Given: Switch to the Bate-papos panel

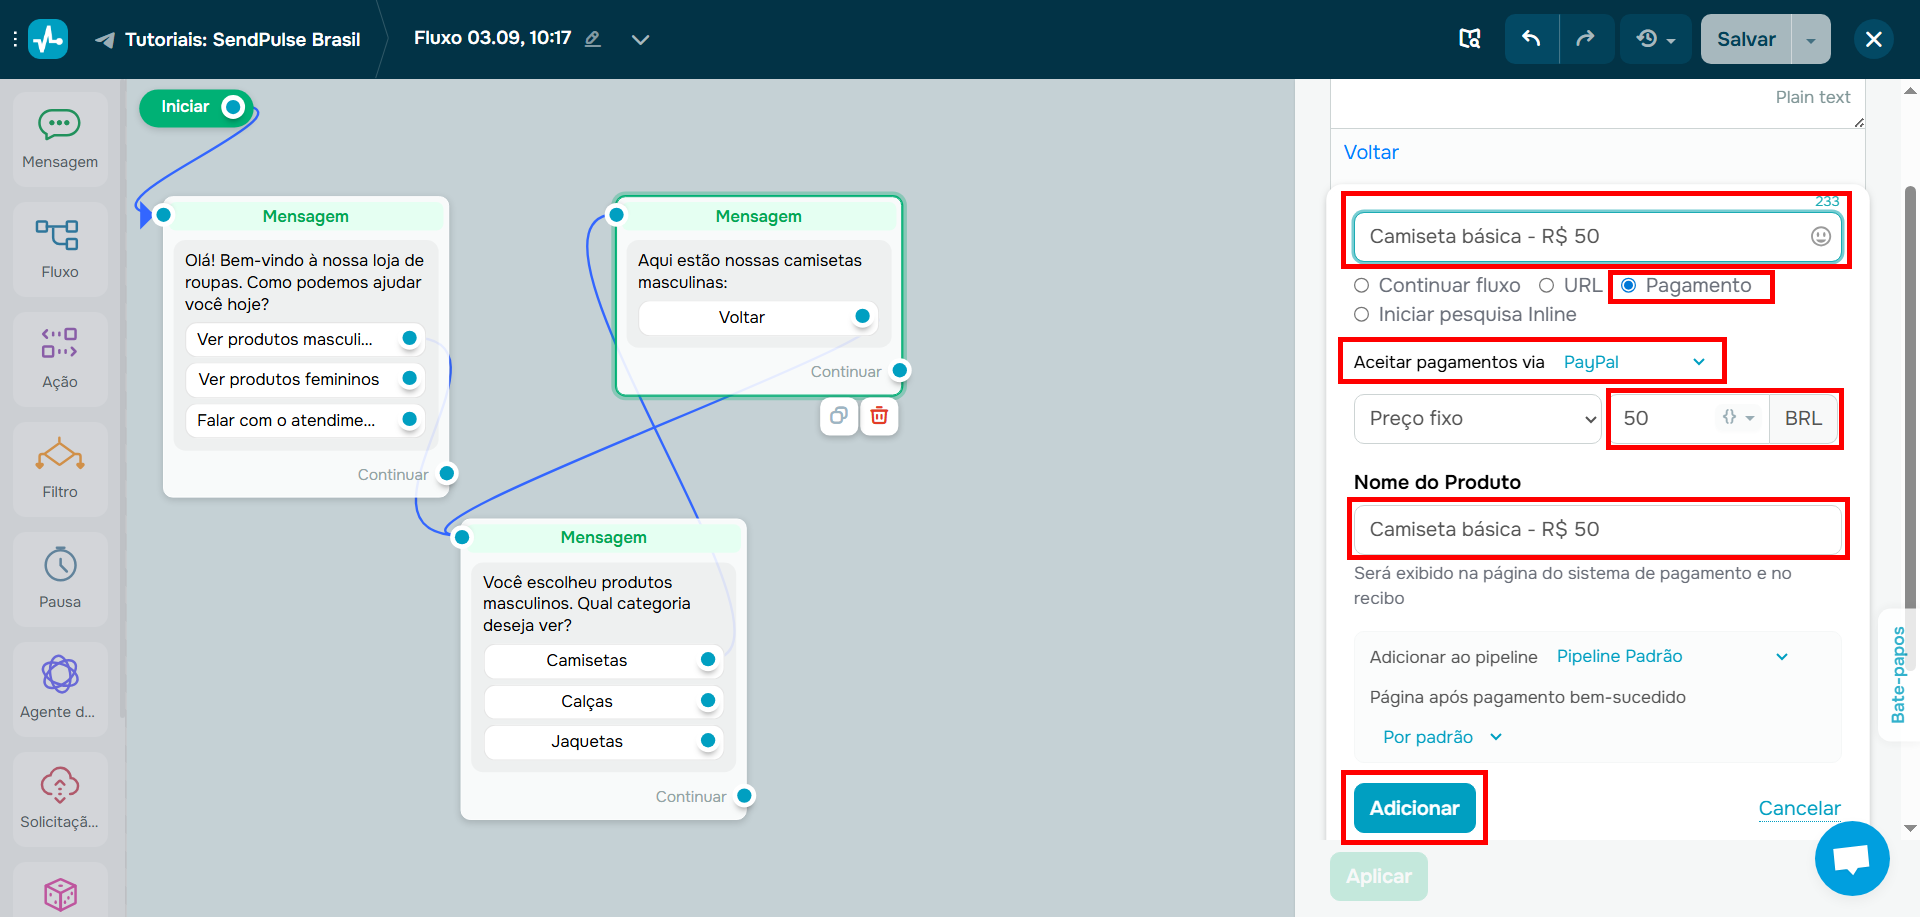Looking at the screenshot, I should click(x=1899, y=676).
